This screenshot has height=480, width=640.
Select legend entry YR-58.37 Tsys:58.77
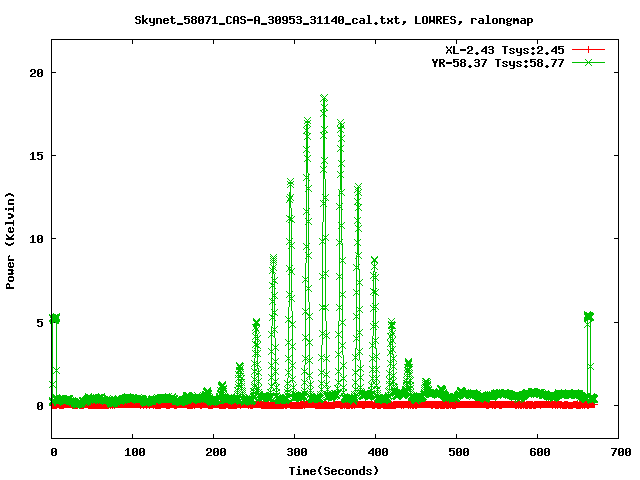coord(498,63)
